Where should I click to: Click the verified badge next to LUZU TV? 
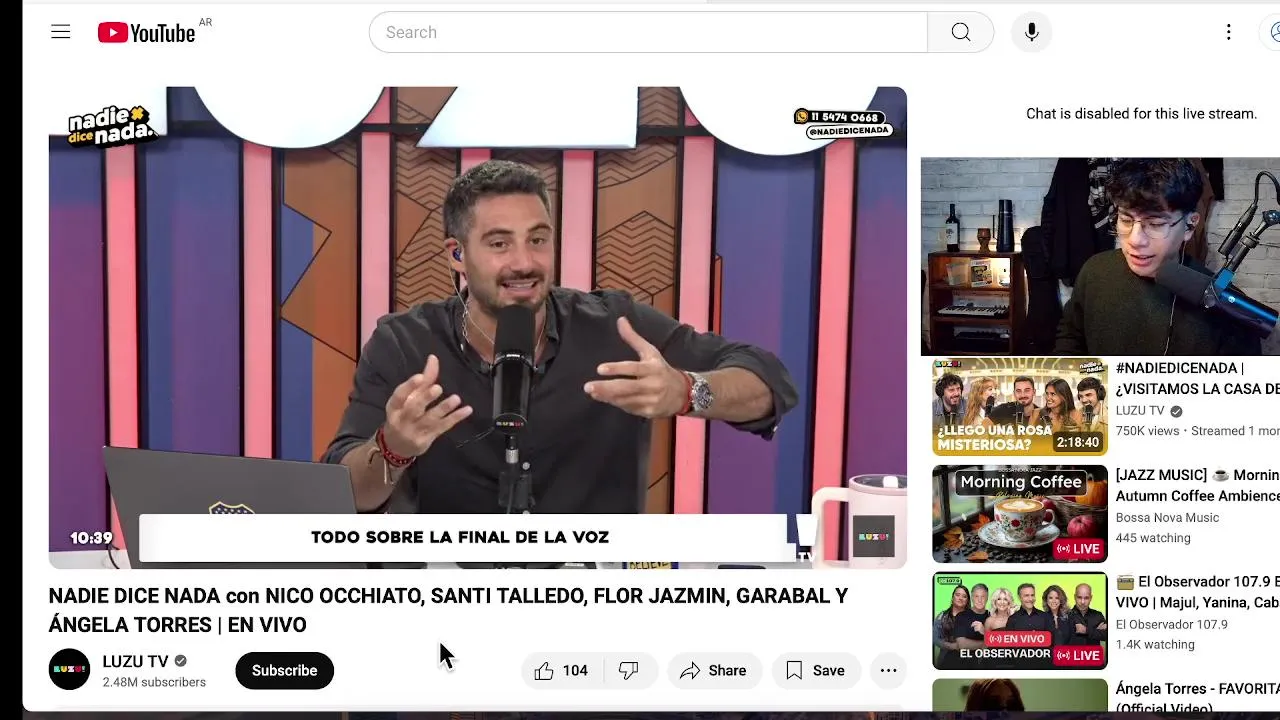[x=181, y=661]
